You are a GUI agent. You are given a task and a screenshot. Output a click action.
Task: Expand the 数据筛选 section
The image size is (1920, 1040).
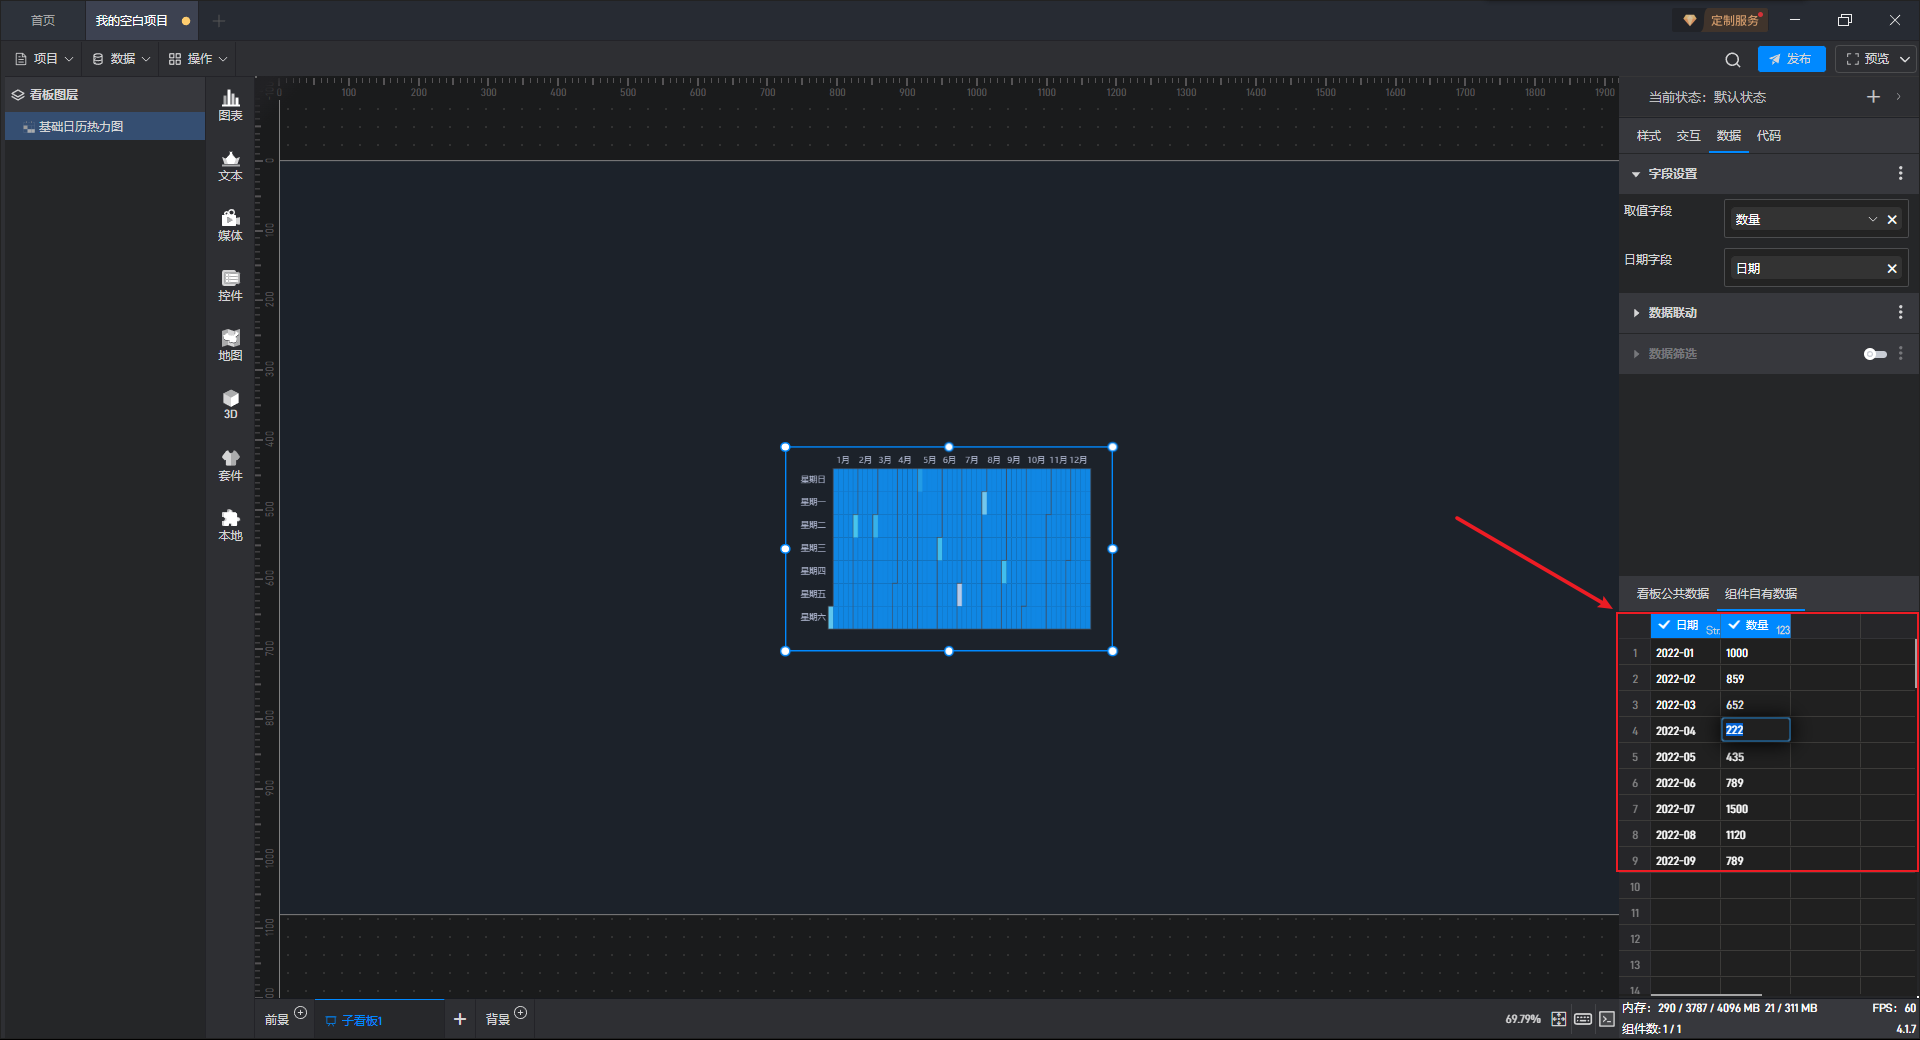[x=1636, y=354]
